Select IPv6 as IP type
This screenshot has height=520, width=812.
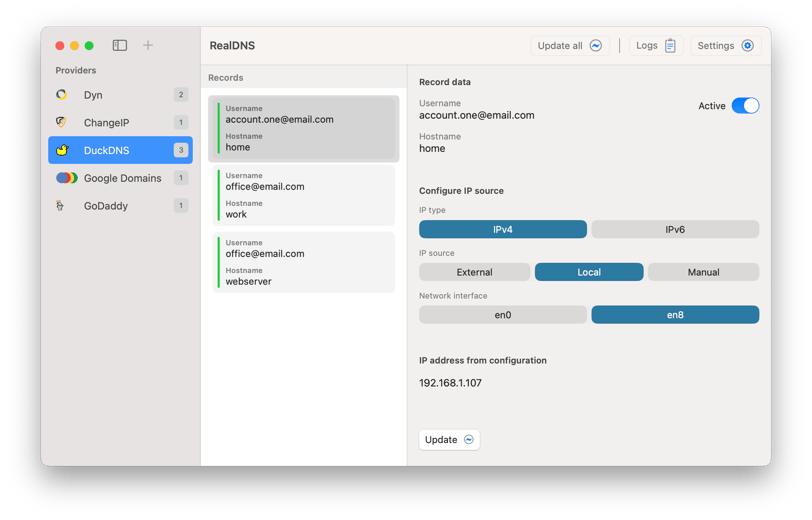click(675, 229)
